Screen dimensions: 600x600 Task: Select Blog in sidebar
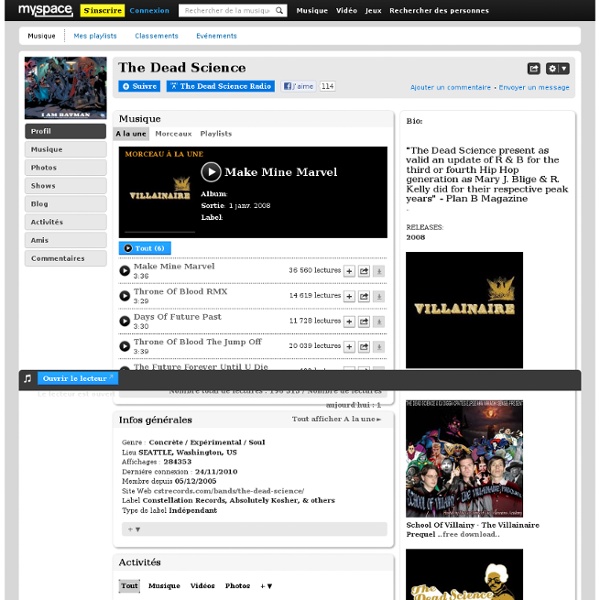point(65,204)
